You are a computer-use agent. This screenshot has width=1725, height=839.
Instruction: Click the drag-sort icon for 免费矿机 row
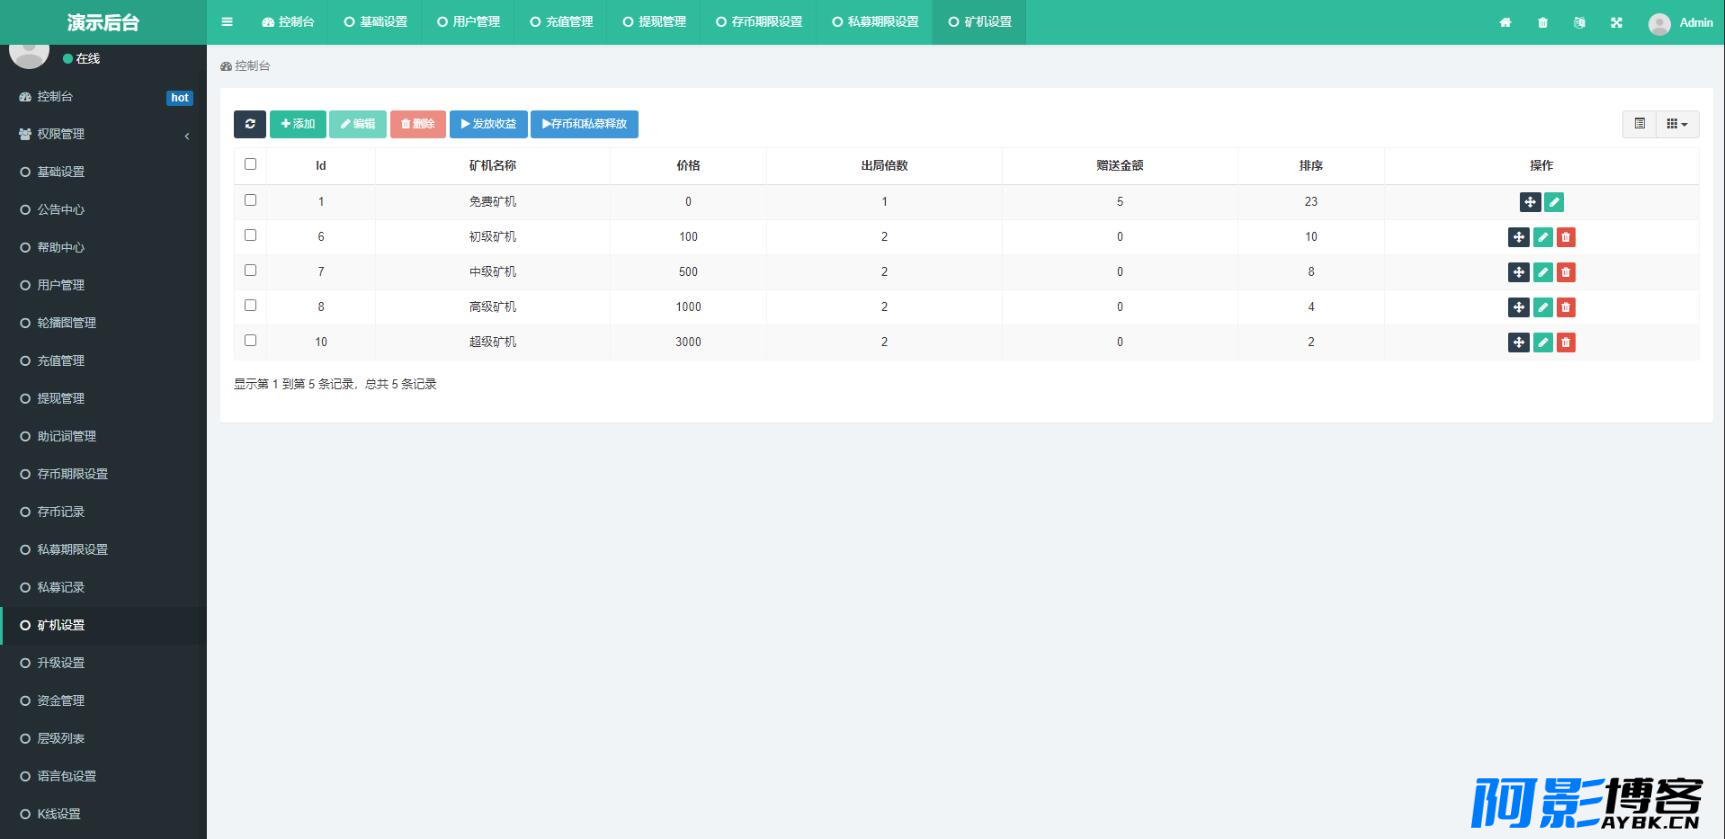(1530, 202)
